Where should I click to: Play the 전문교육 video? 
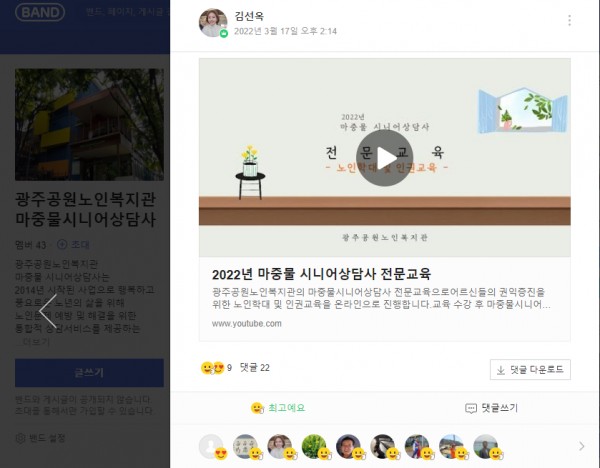(384, 158)
